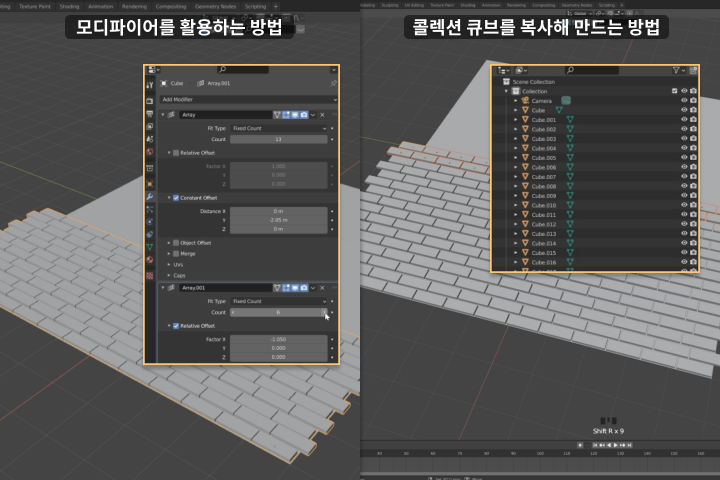
Task: Open the World properties tab icon
Action: pyautogui.click(x=150, y=152)
